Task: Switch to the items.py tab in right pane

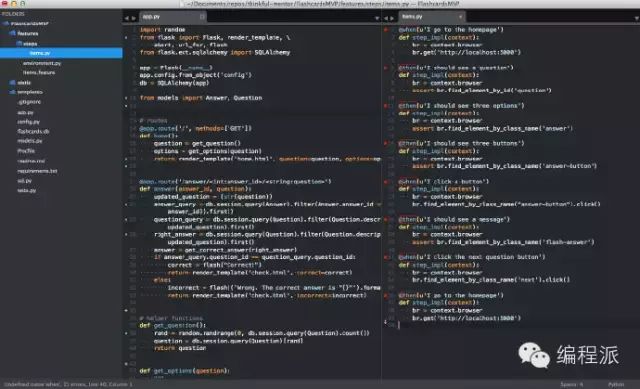Action: tap(431, 16)
